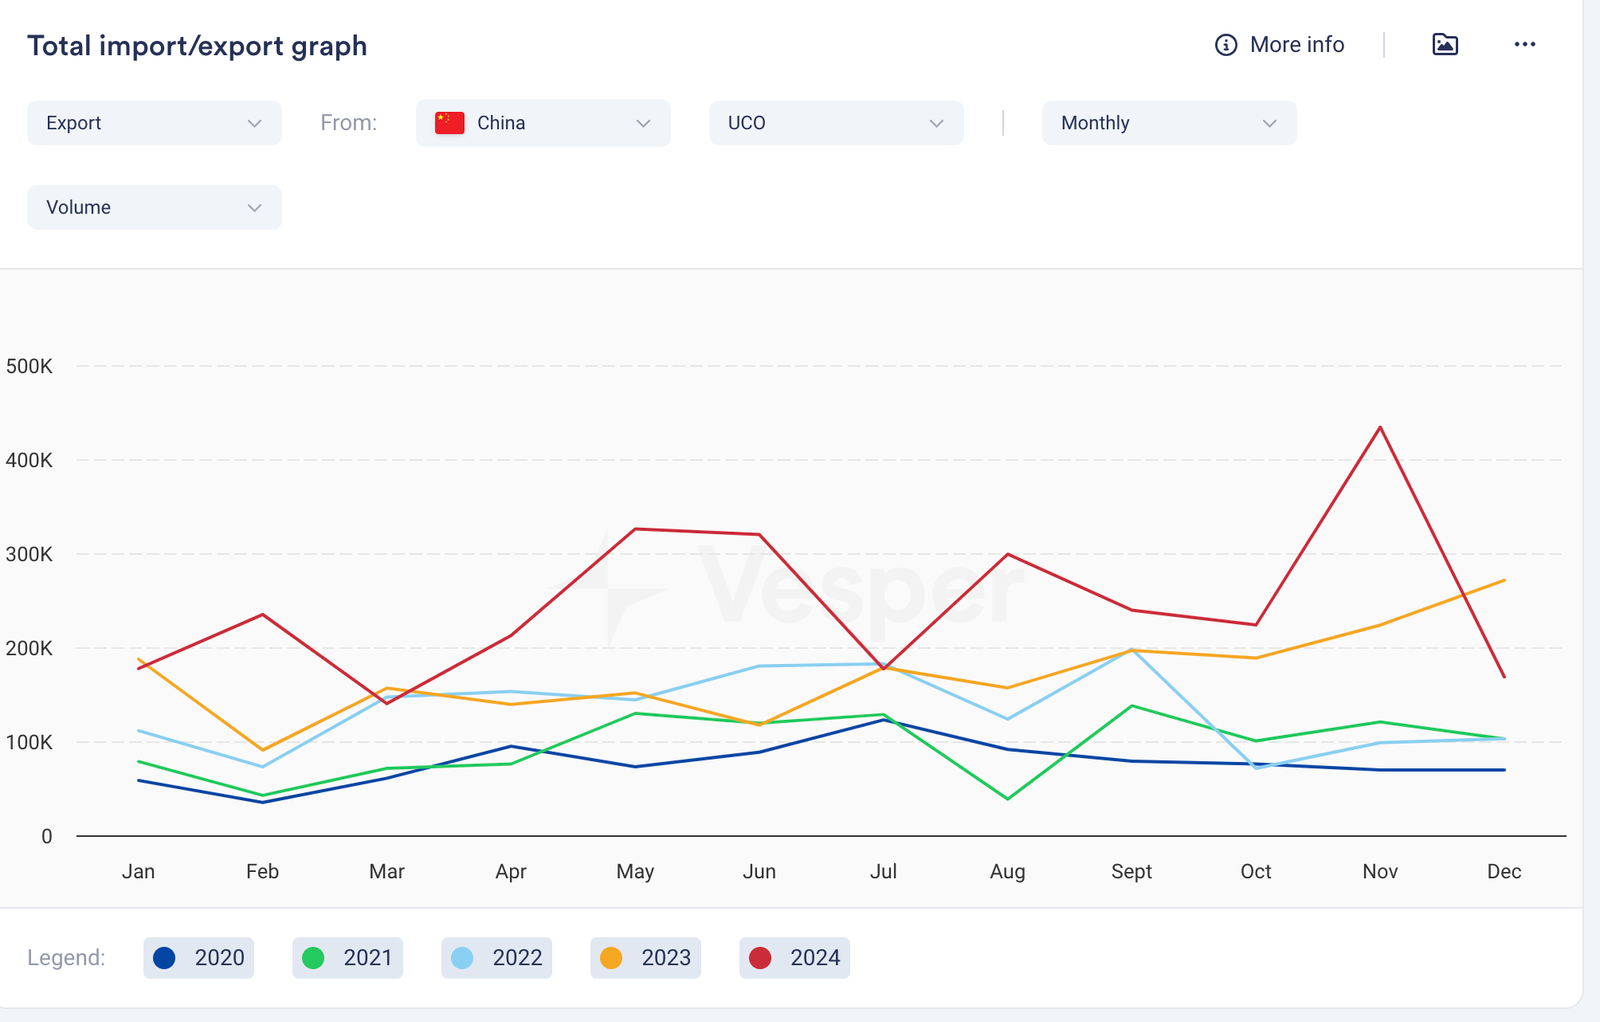Hide the 2024 series line
This screenshot has width=1600, height=1022.
click(795, 958)
